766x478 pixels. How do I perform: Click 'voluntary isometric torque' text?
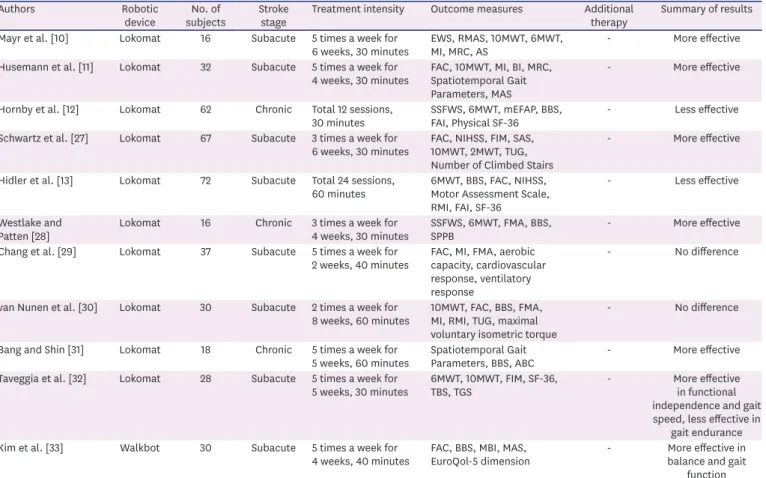point(493,335)
